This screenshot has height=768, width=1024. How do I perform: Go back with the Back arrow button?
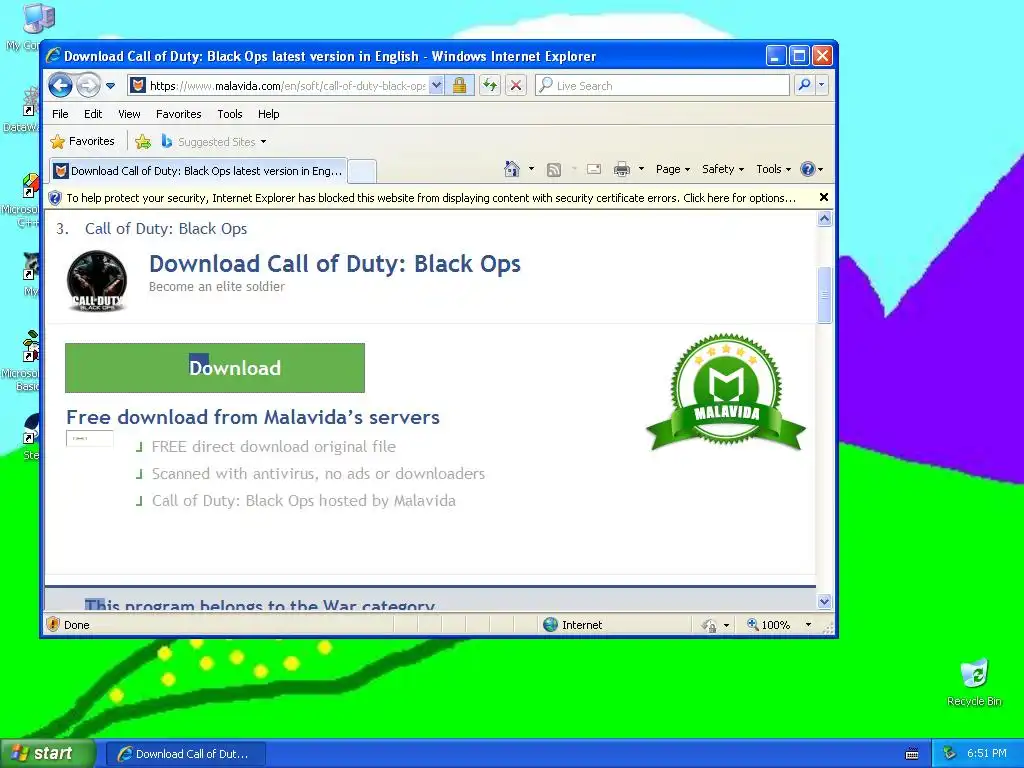[x=60, y=86]
